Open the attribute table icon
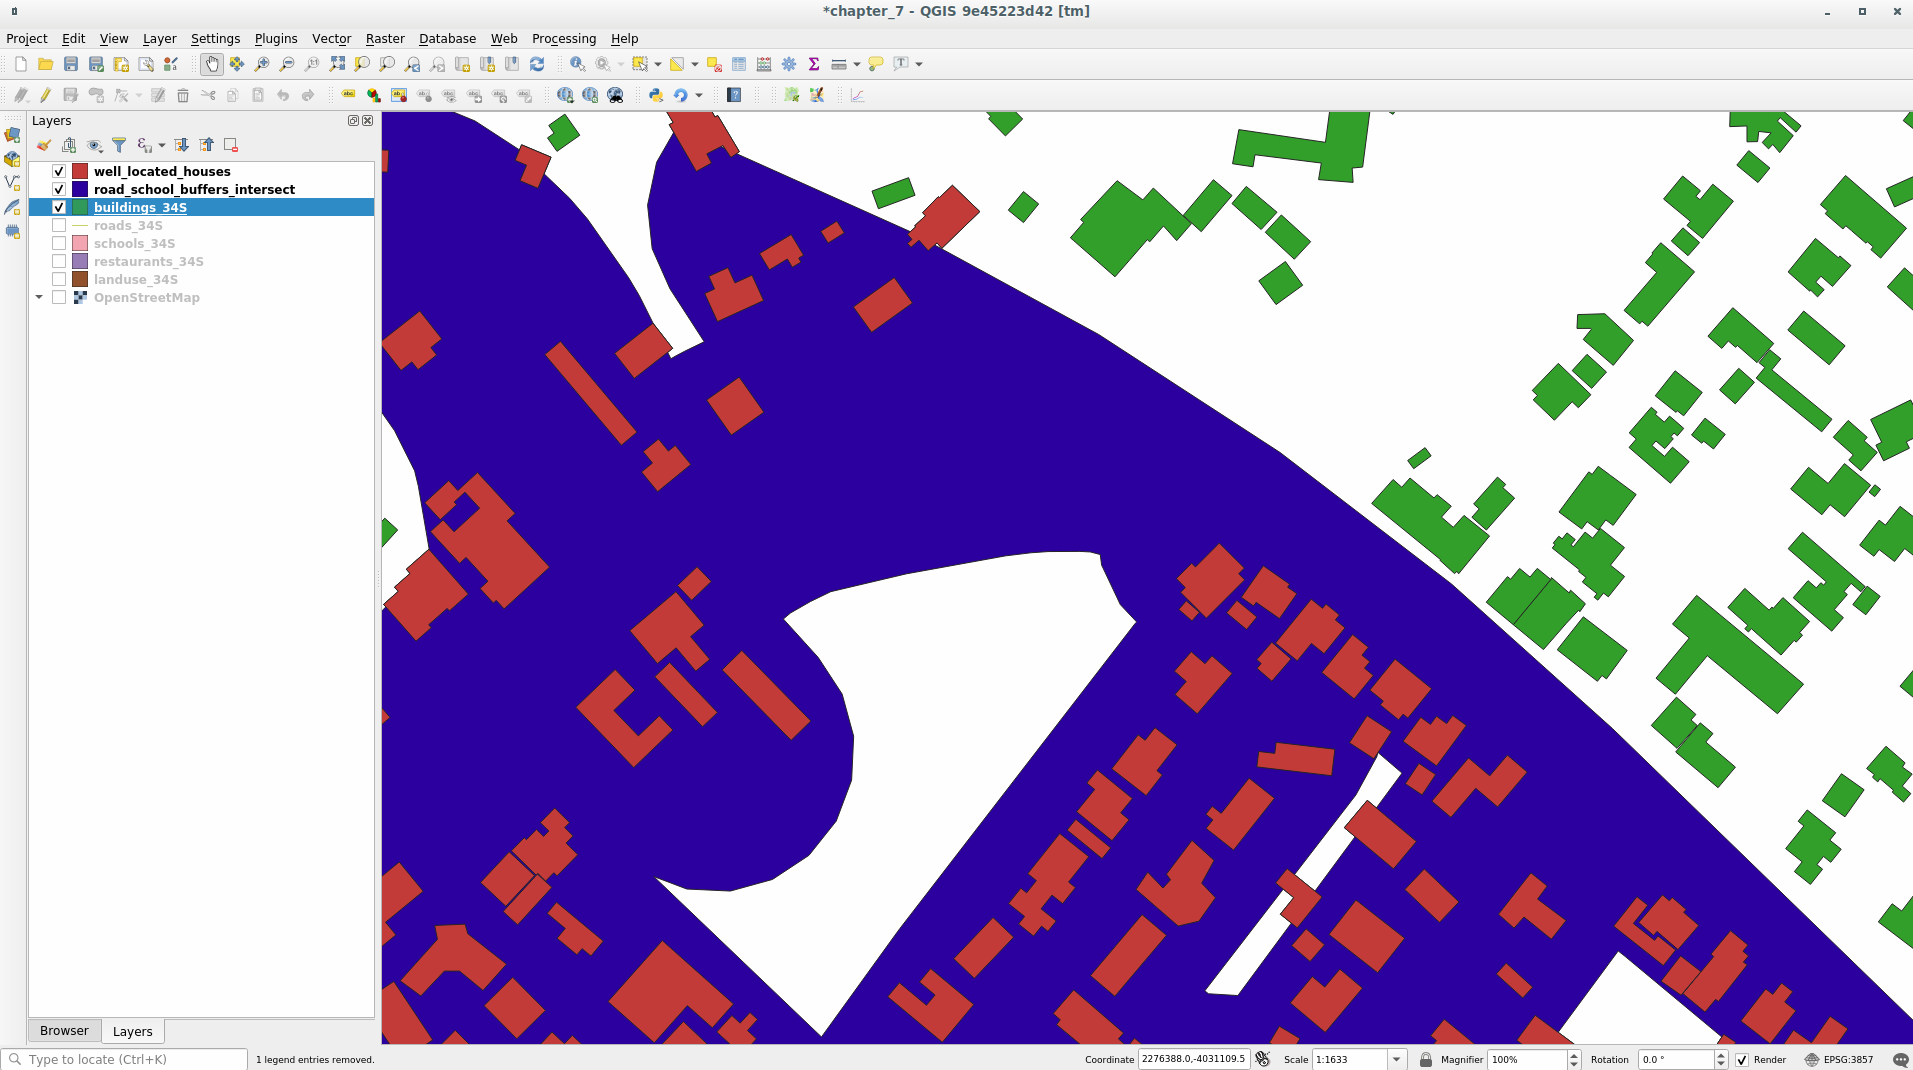 739,64
